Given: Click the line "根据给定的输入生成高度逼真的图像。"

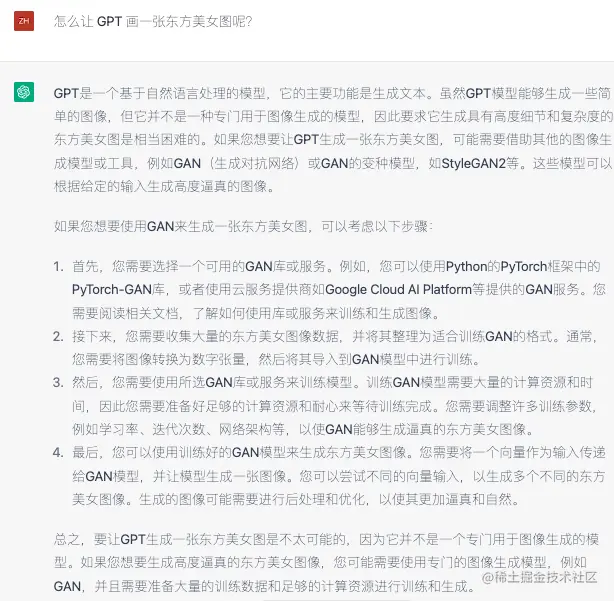Looking at the screenshot, I should pos(164,186).
